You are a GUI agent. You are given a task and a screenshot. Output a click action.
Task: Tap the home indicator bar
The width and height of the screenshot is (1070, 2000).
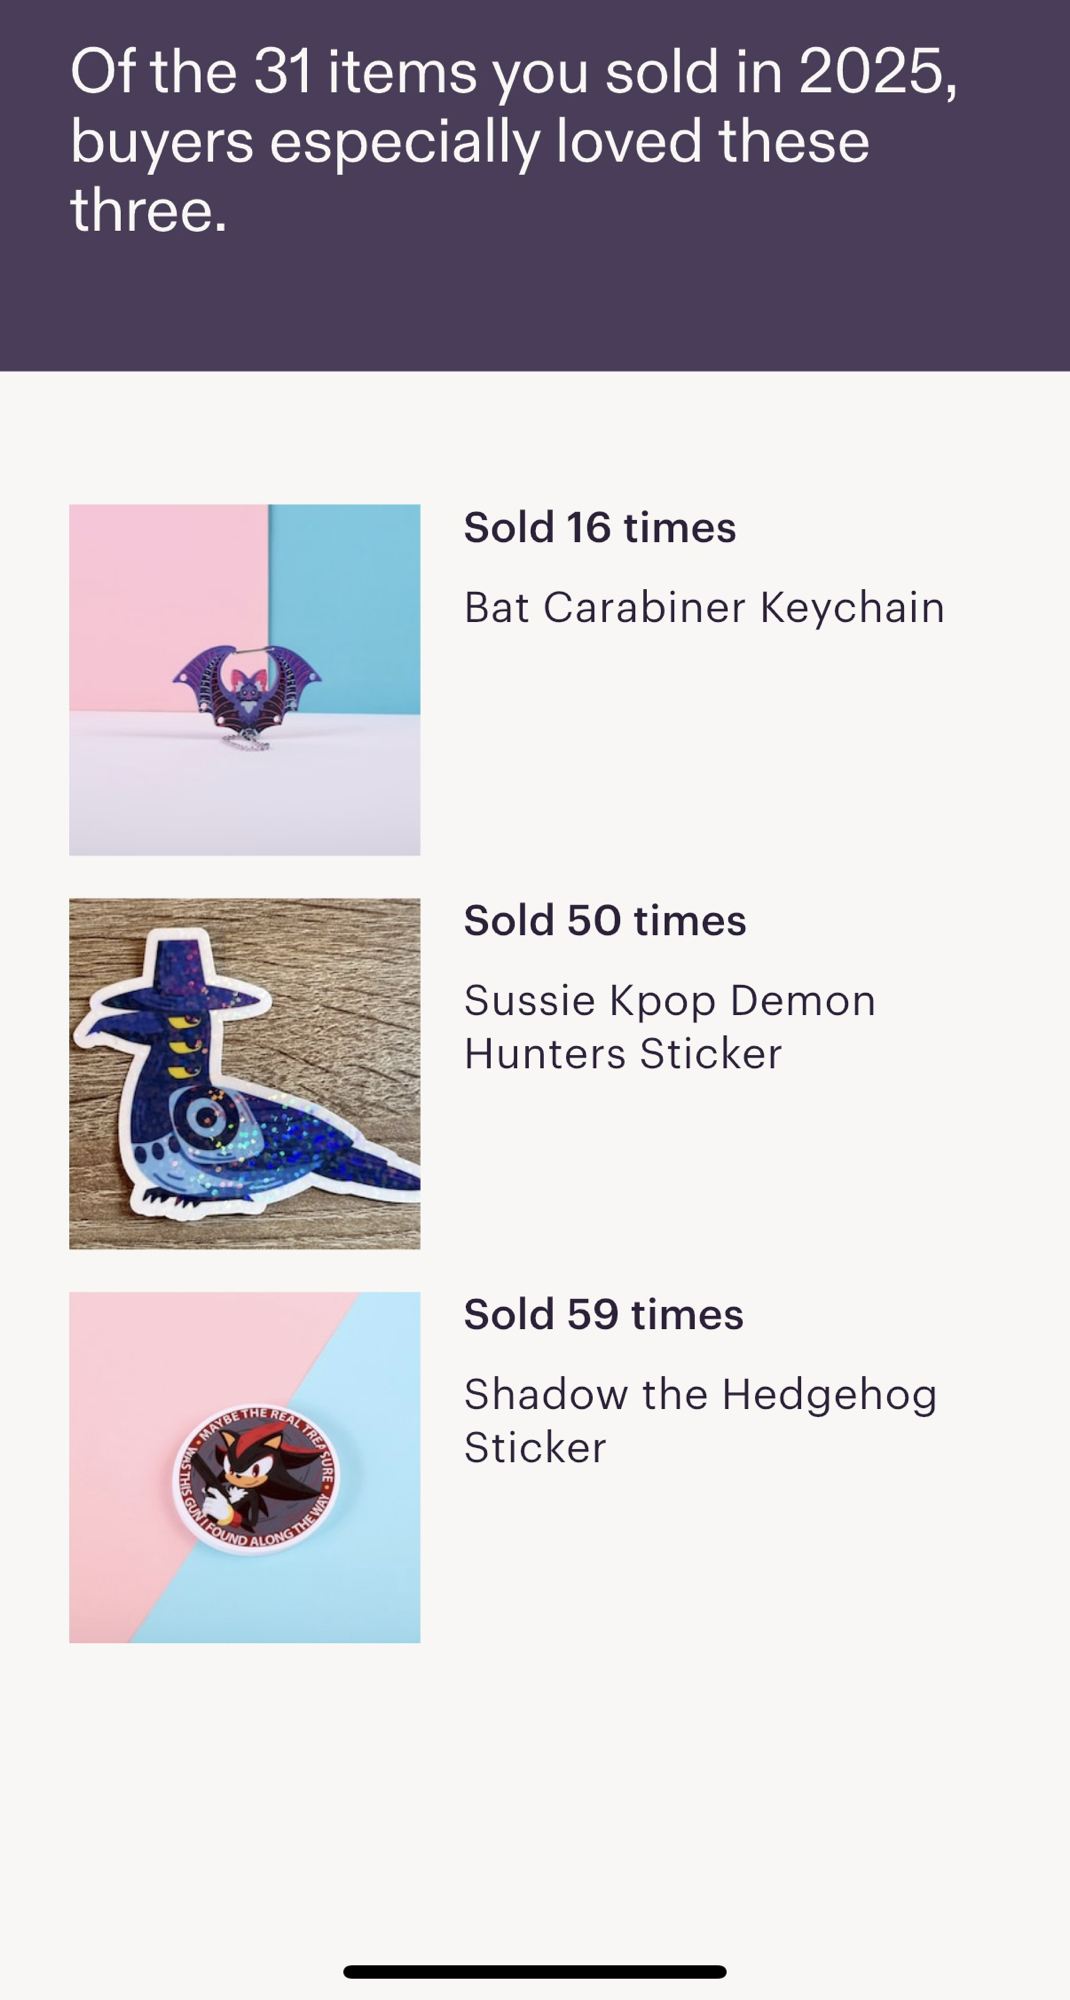[535, 1971]
